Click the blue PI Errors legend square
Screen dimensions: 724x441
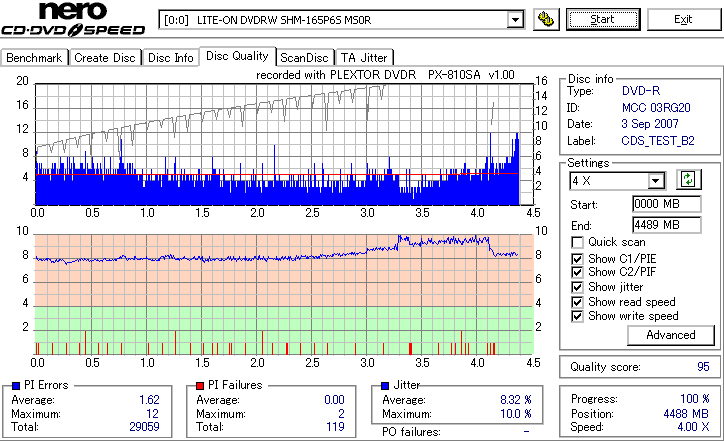click(16, 386)
